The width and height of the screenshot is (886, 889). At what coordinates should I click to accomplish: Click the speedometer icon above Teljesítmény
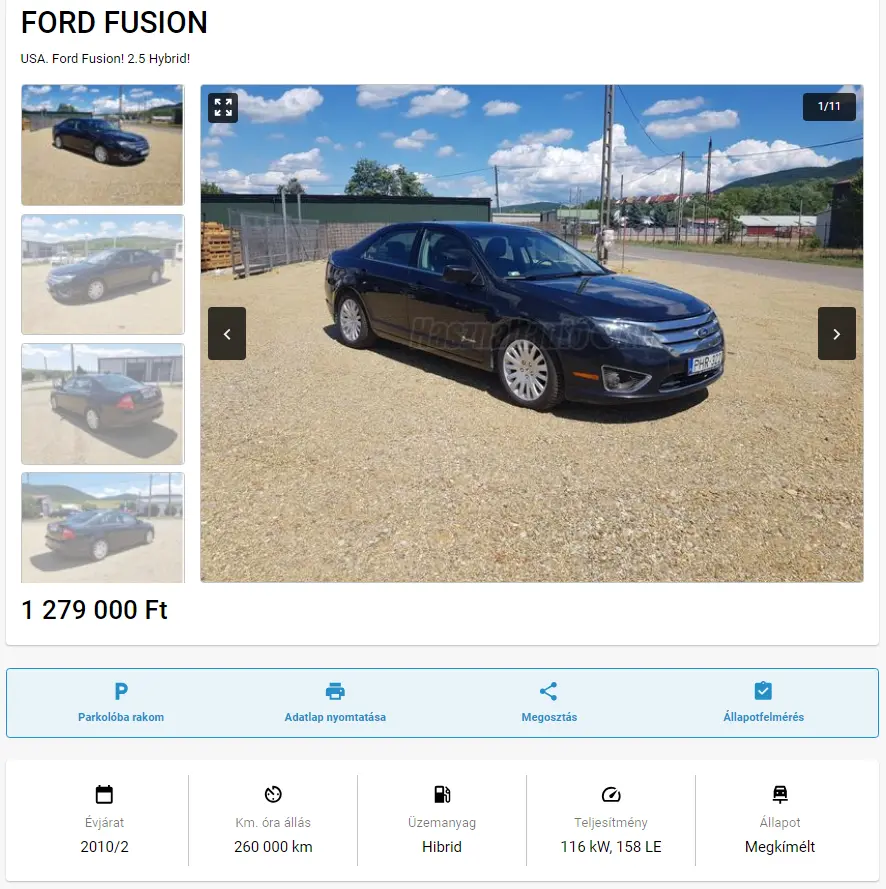click(x=611, y=794)
